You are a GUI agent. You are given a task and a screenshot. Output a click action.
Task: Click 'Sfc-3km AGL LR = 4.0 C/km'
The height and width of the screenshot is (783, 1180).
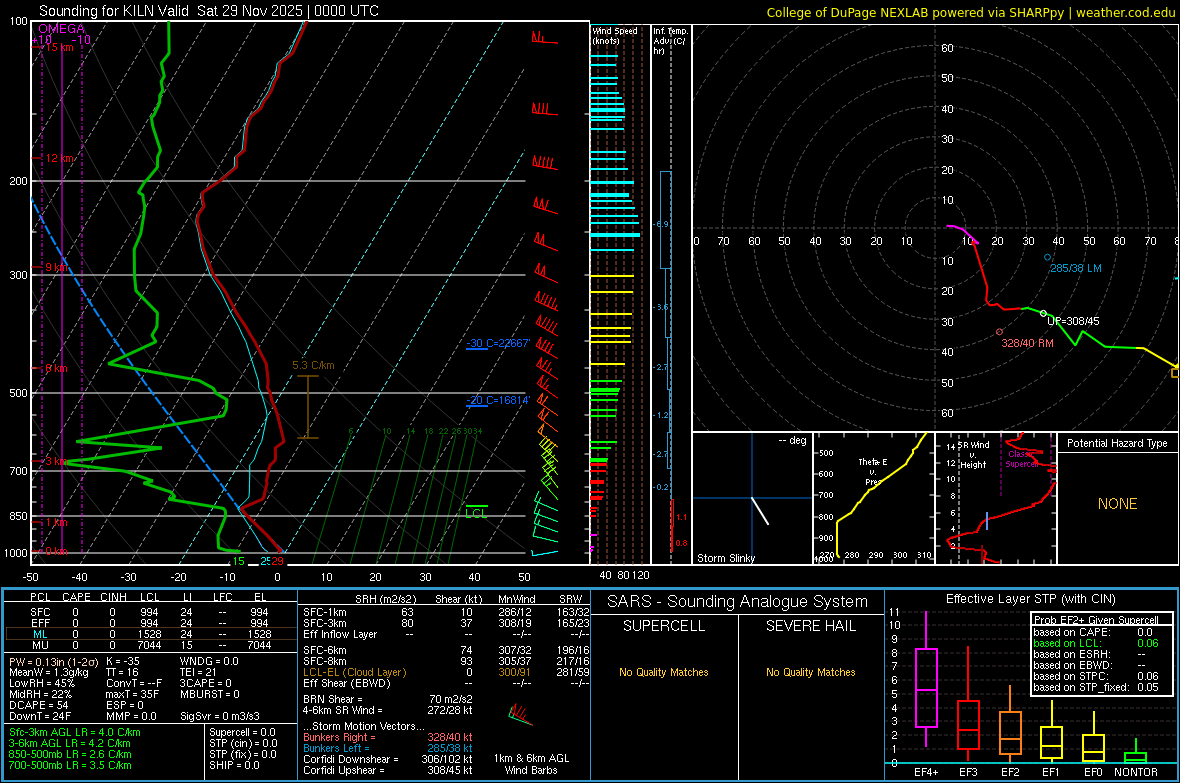click(75, 732)
